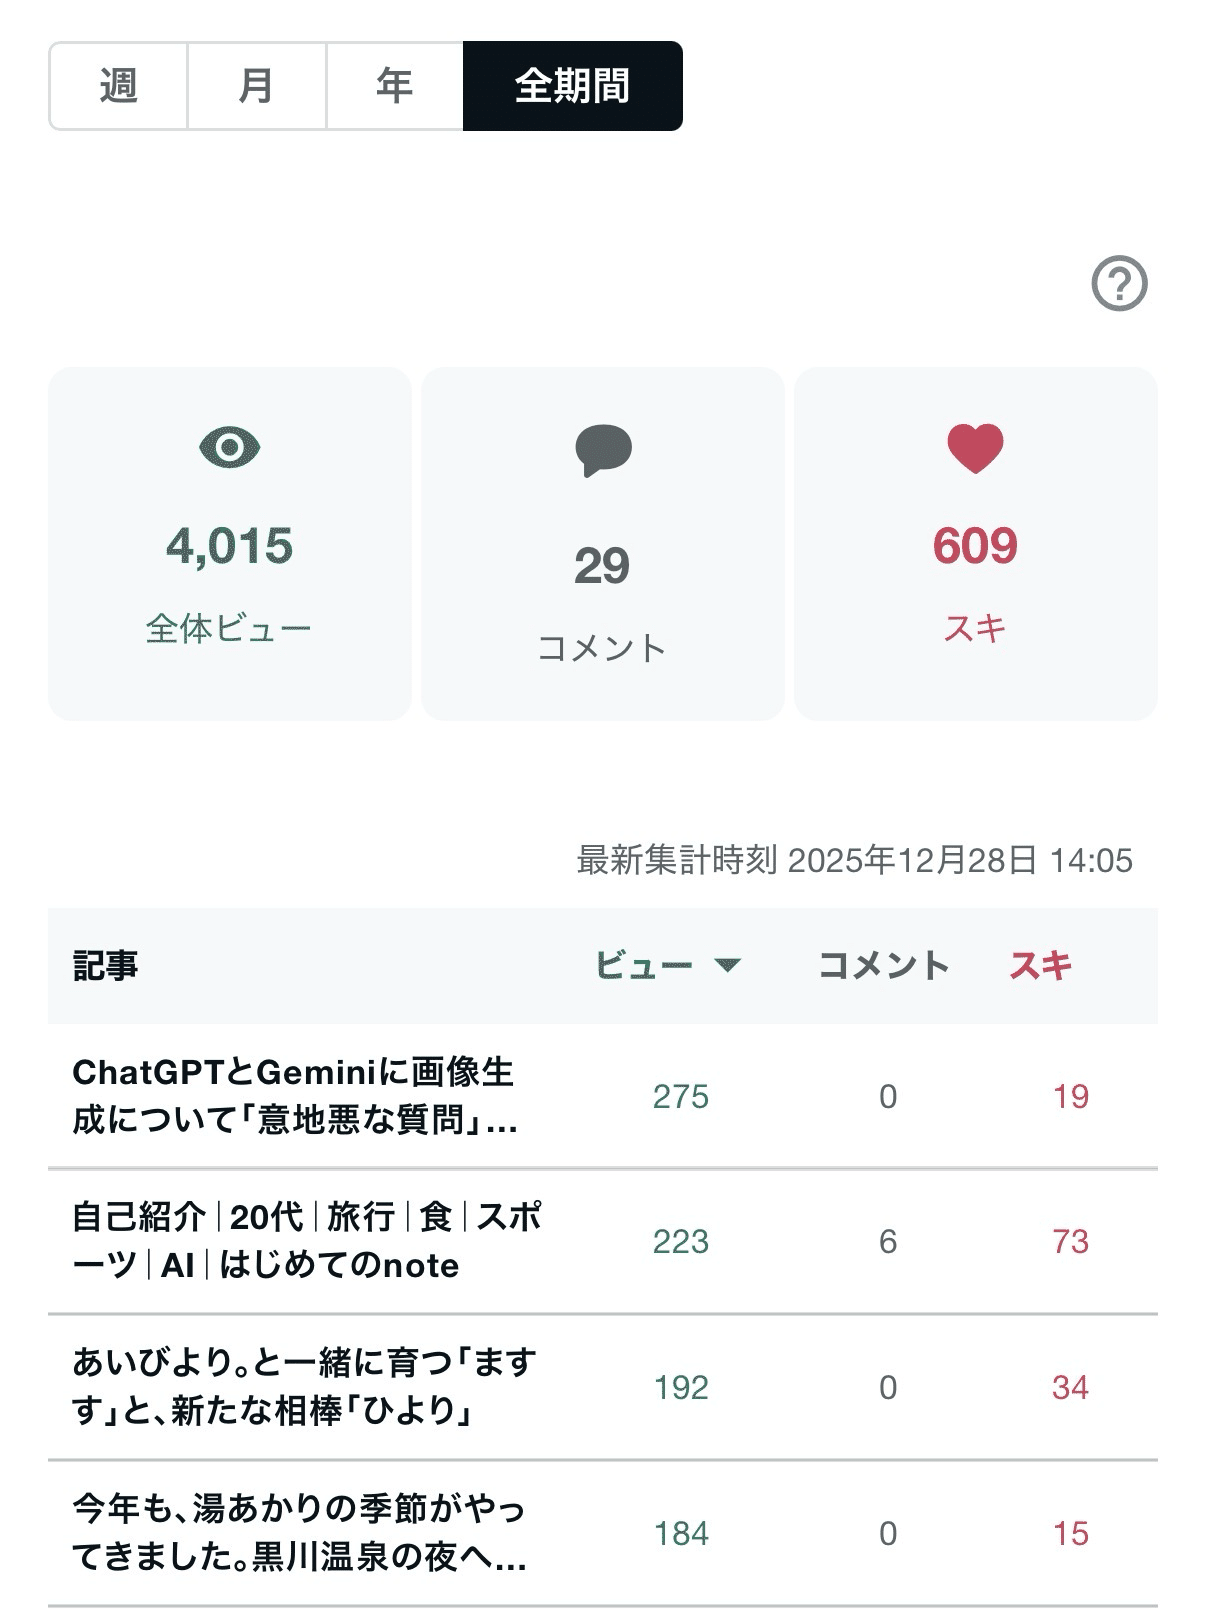Click the red heart icon

pos(975,448)
